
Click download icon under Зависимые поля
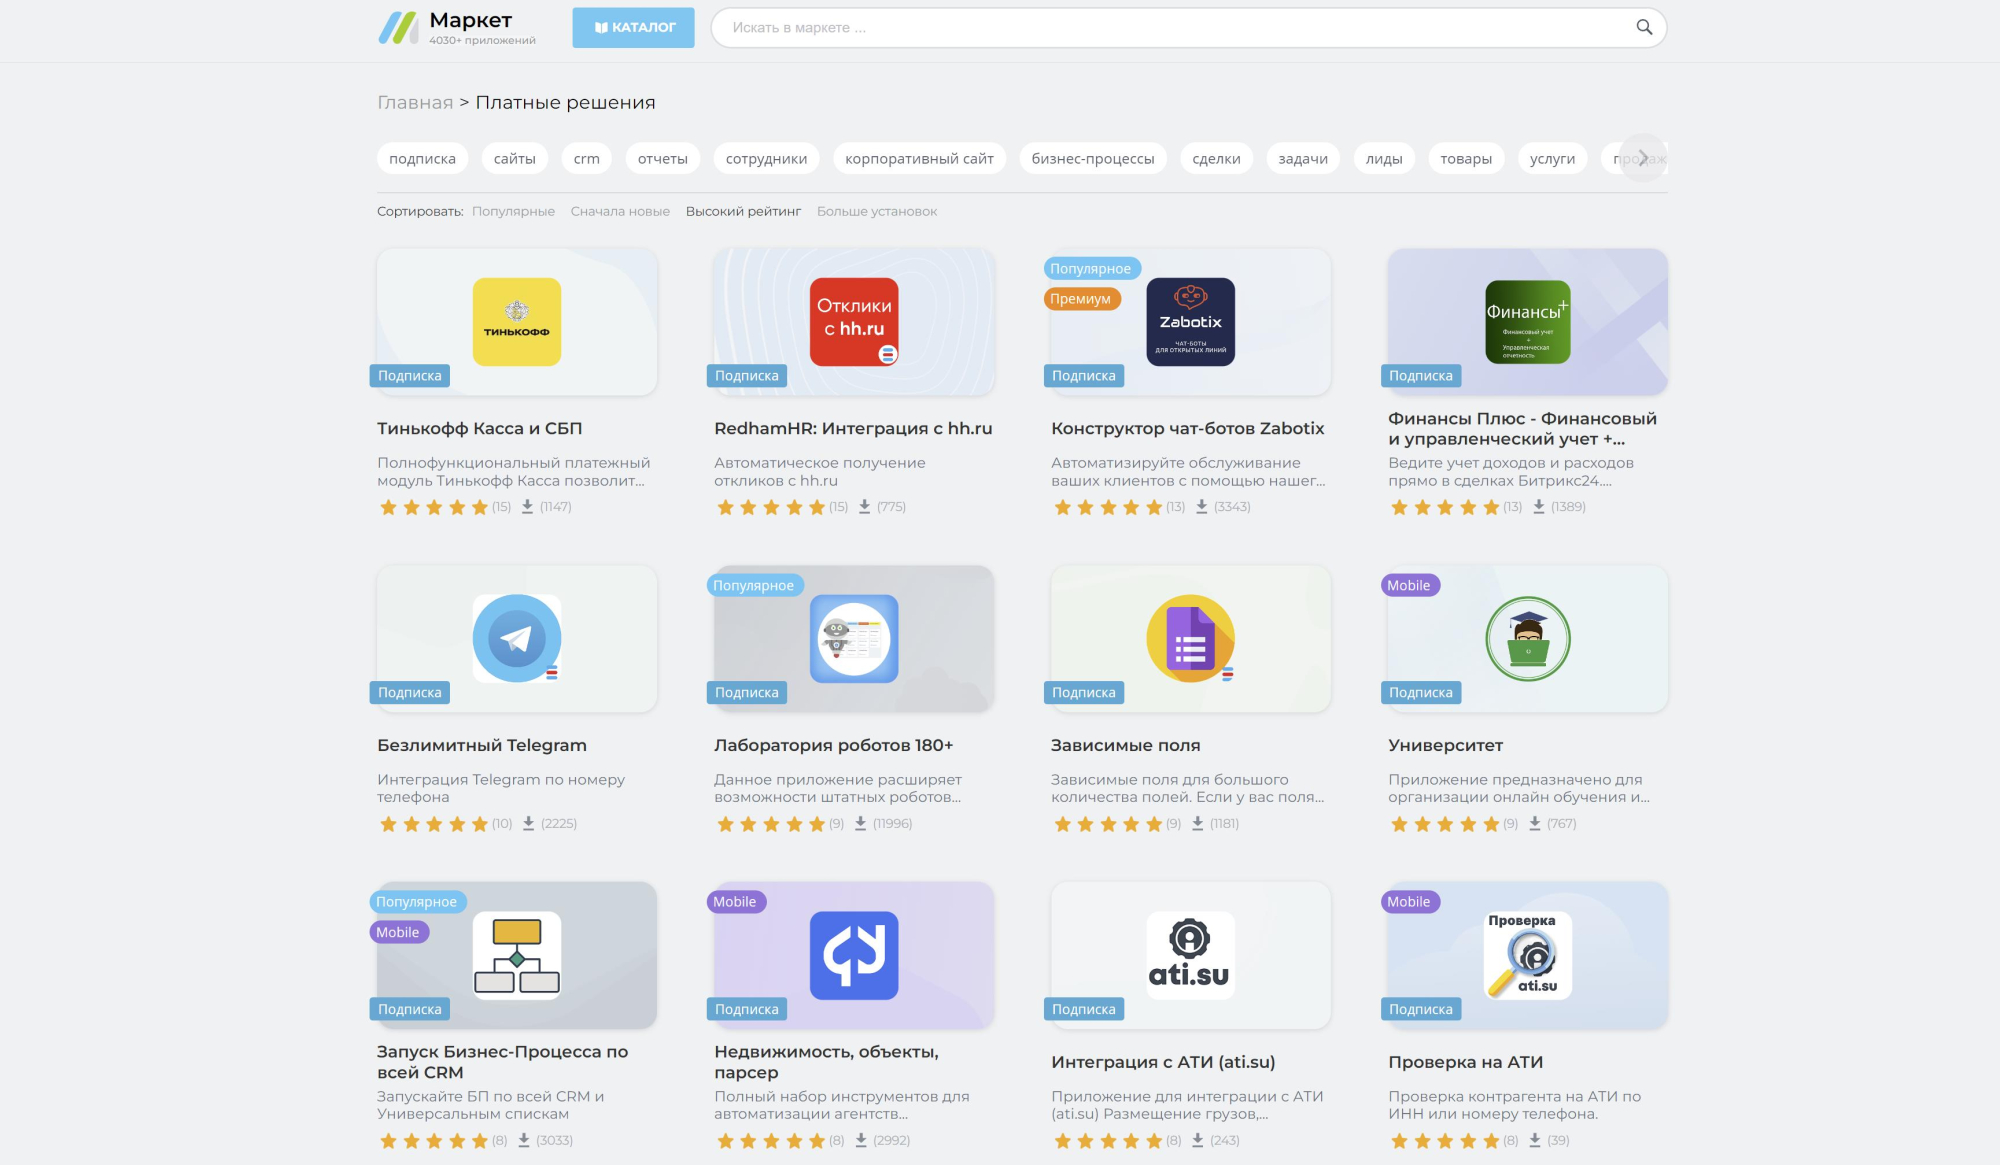tap(1197, 824)
